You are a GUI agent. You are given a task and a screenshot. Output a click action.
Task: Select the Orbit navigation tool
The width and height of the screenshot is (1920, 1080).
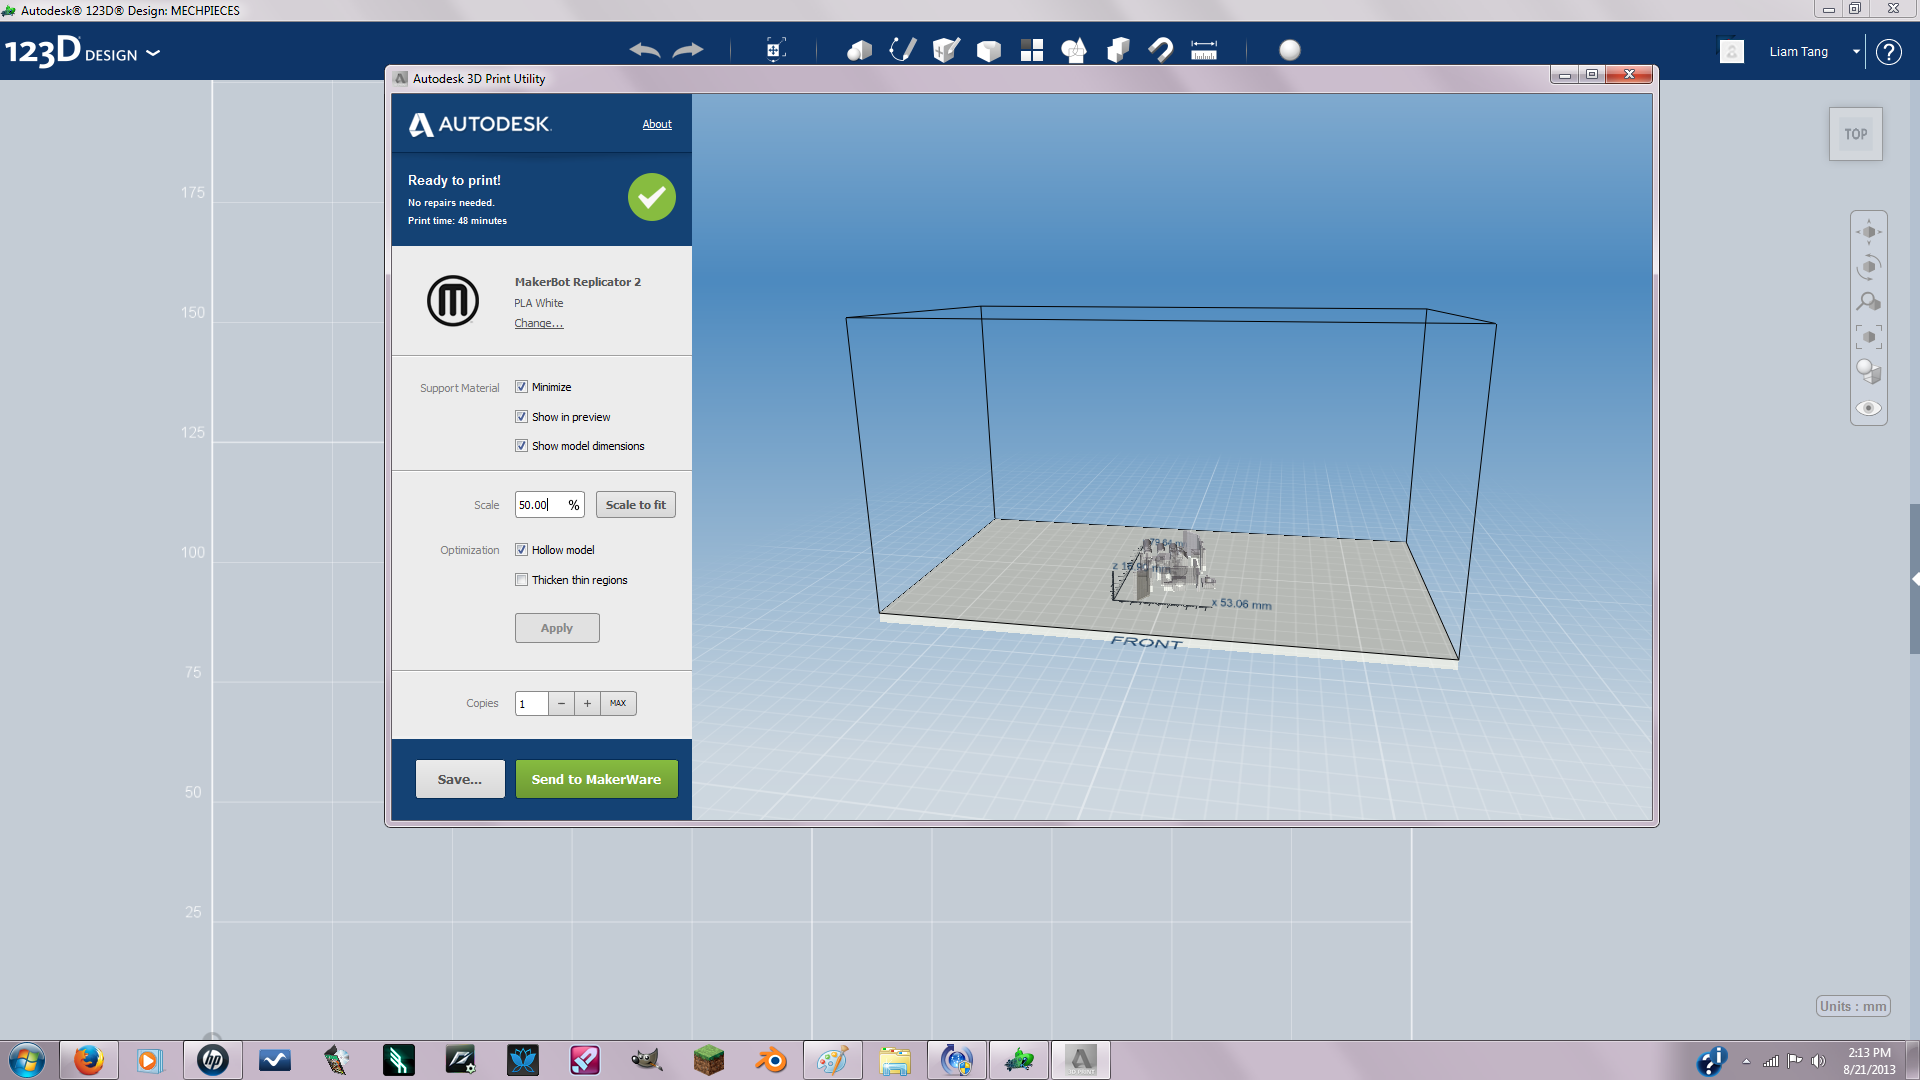pyautogui.click(x=1869, y=267)
